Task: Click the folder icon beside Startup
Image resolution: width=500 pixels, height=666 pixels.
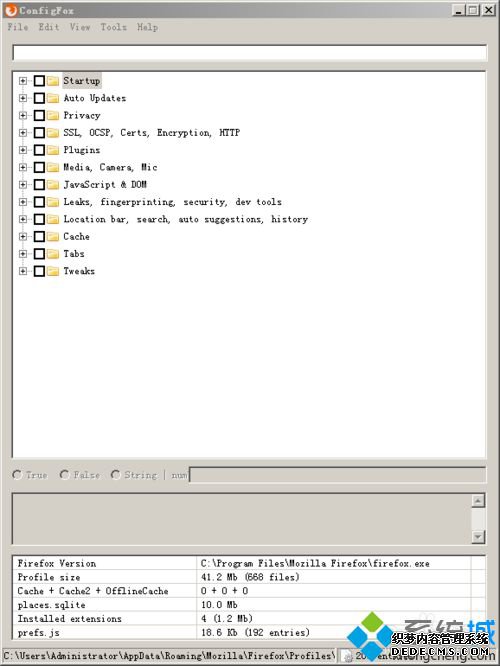Action: click(x=53, y=81)
